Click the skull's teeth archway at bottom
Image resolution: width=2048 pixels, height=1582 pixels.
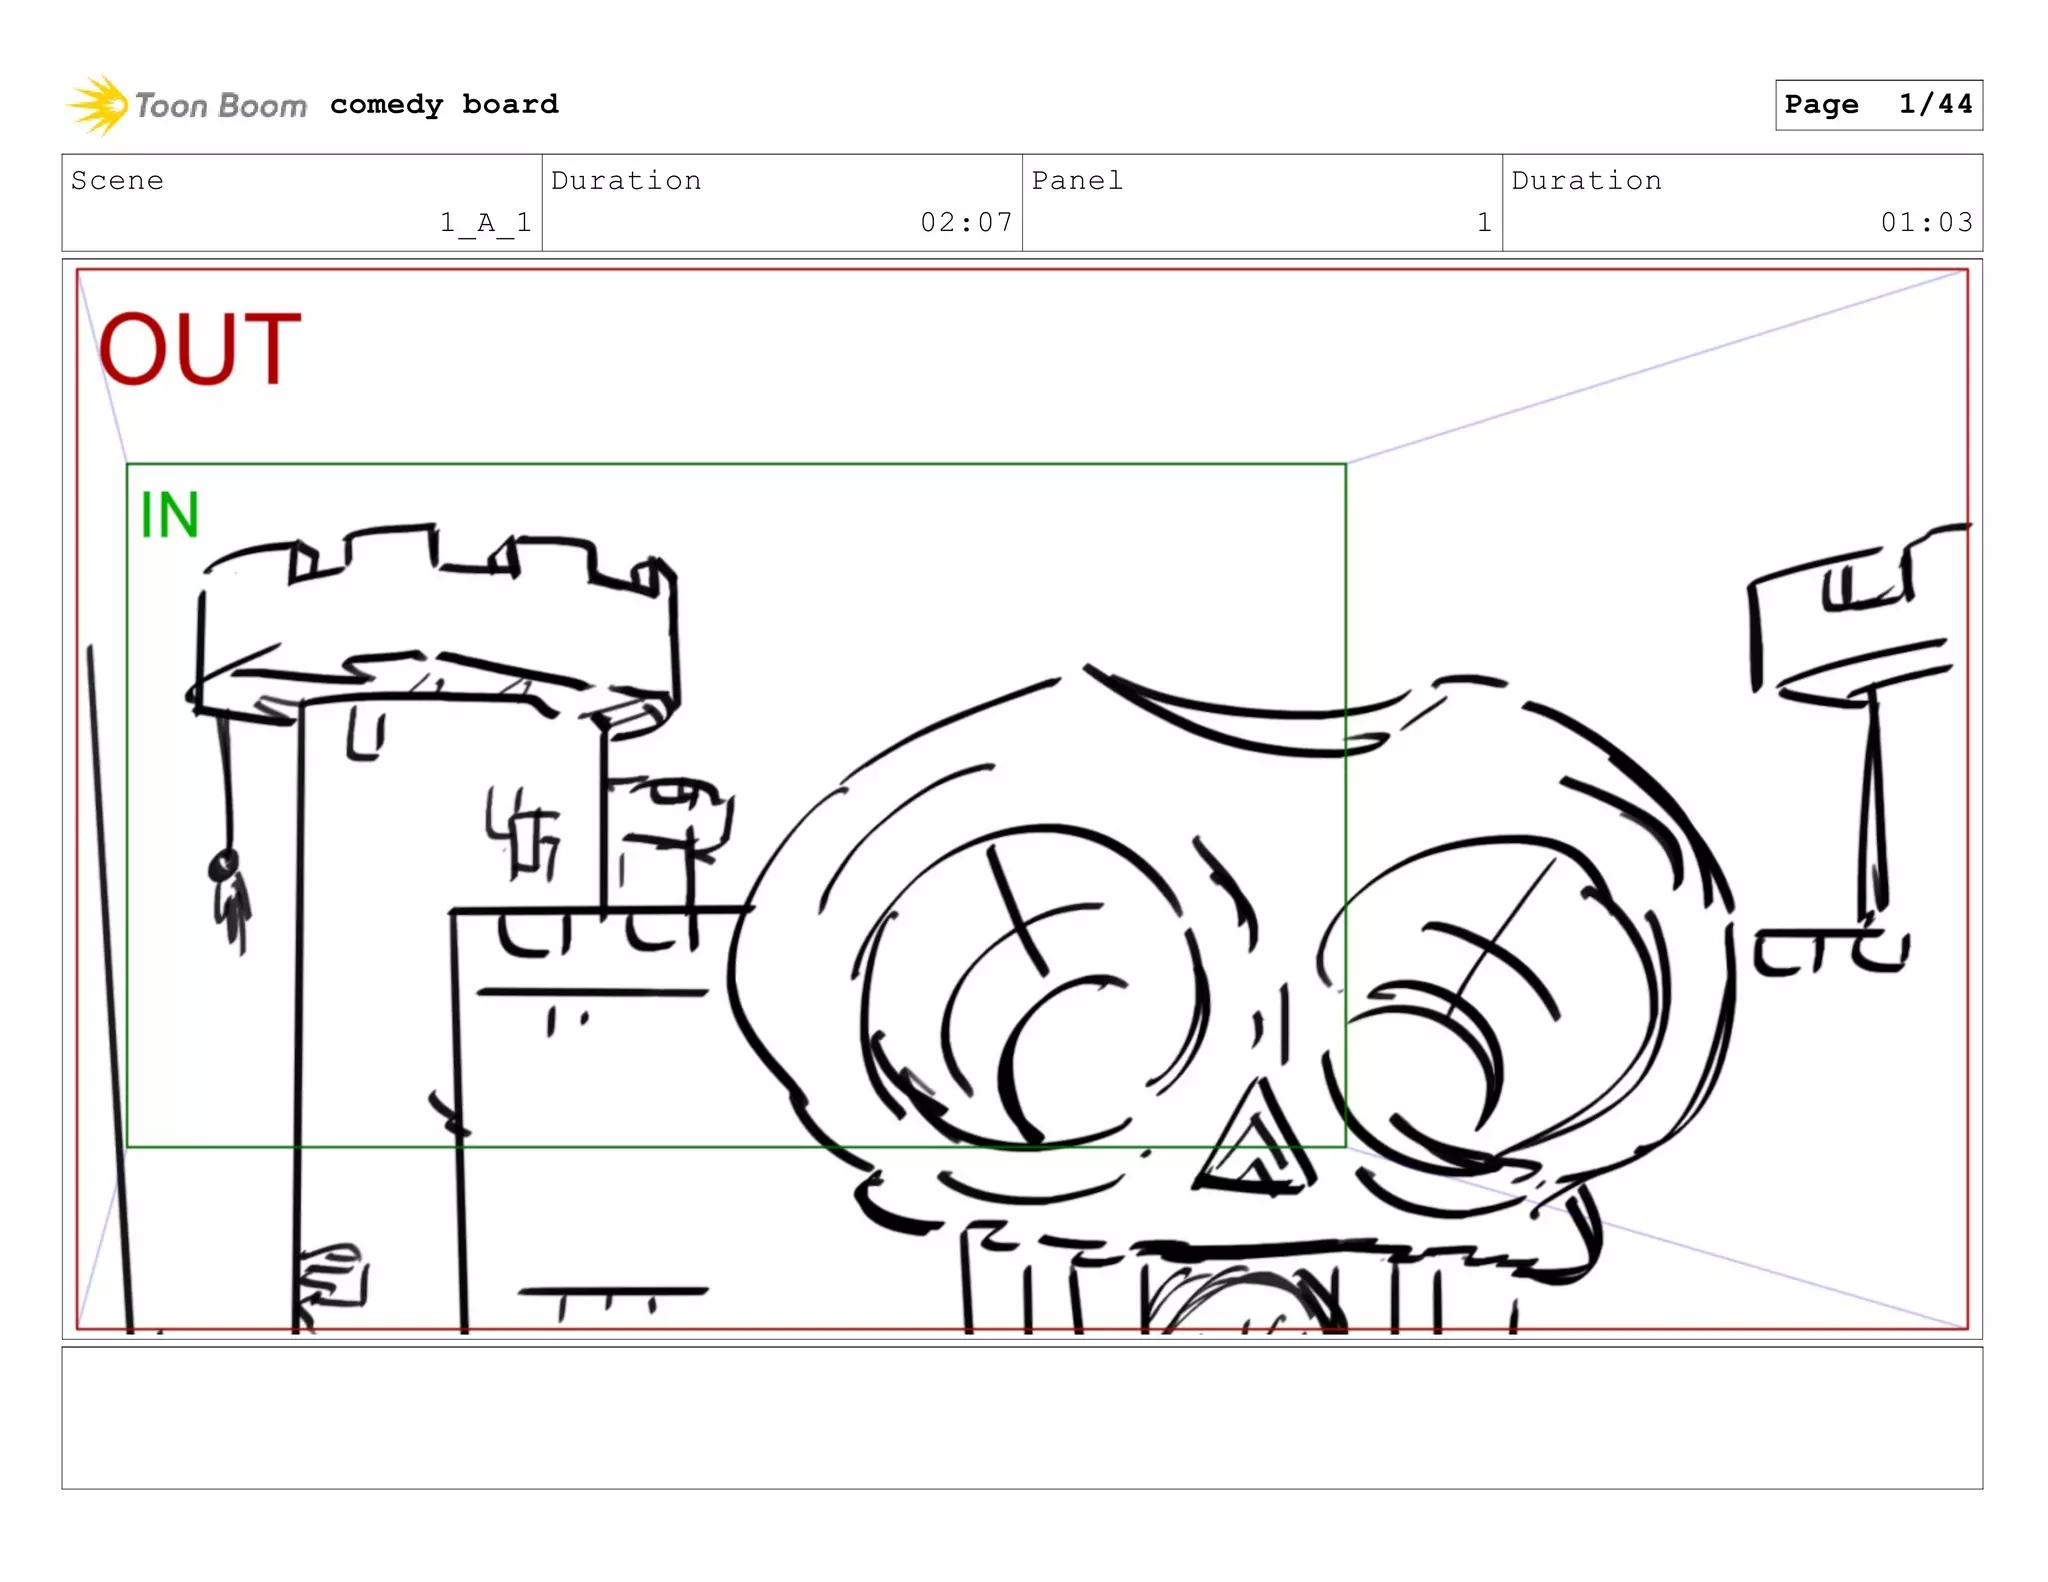[1240, 1295]
